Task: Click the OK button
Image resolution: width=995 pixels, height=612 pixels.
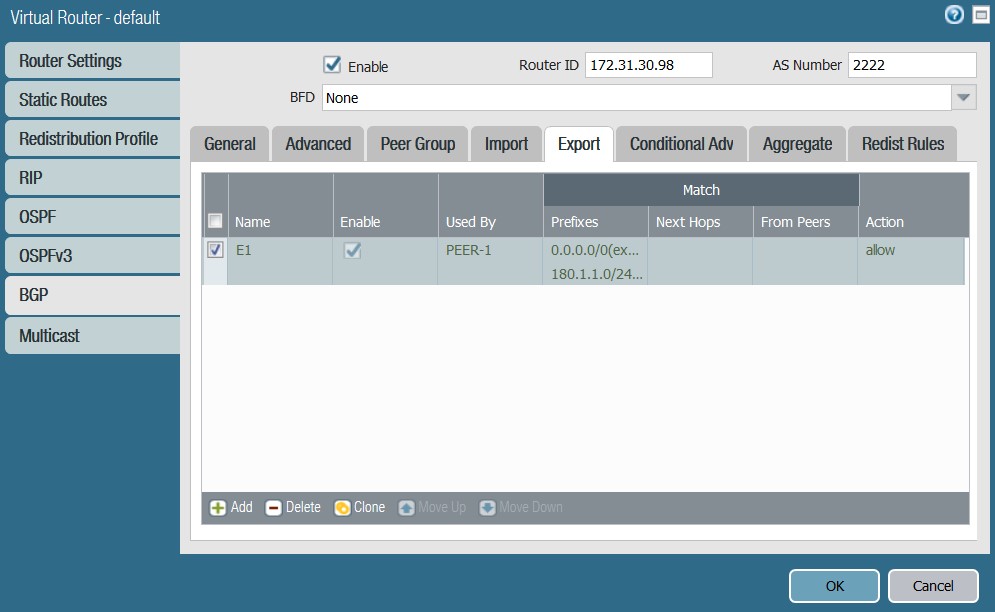Action: pyautogui.click(x=833, y=586)
